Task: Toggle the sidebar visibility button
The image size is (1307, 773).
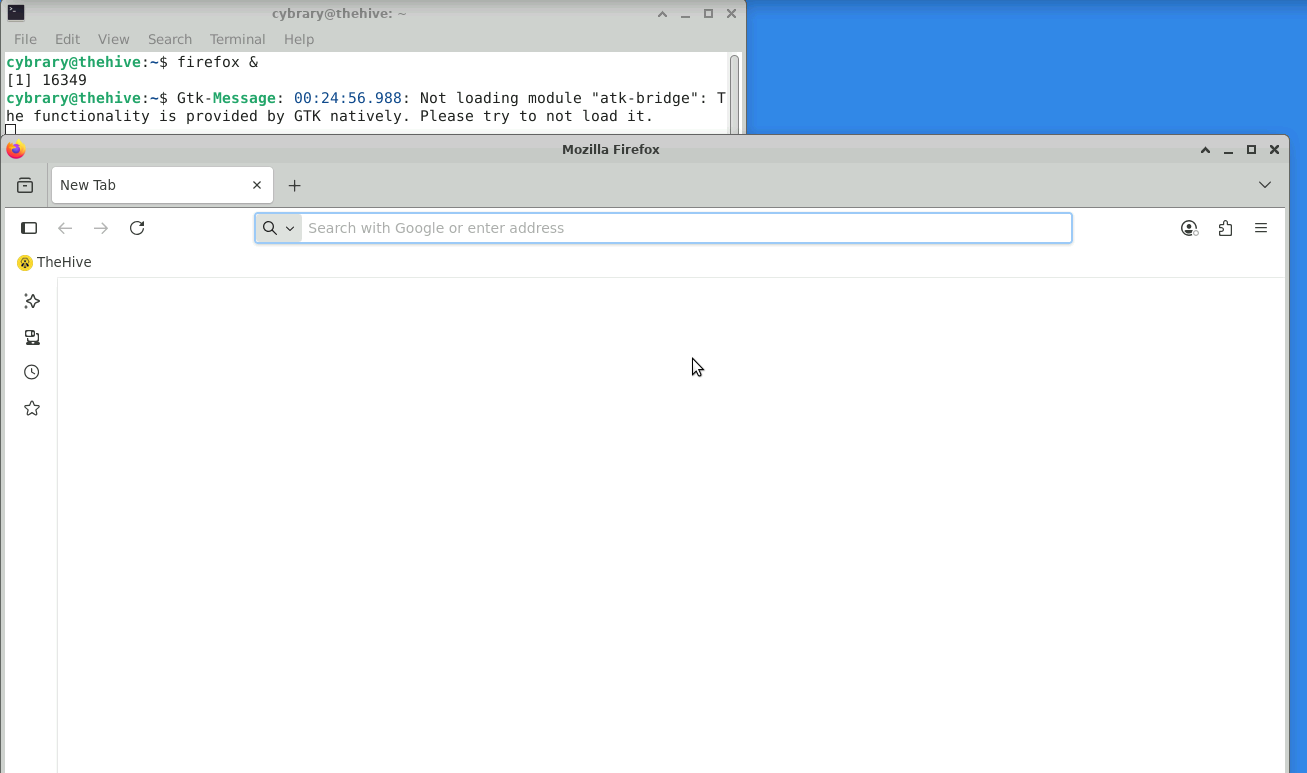Action: coord(29,228)
